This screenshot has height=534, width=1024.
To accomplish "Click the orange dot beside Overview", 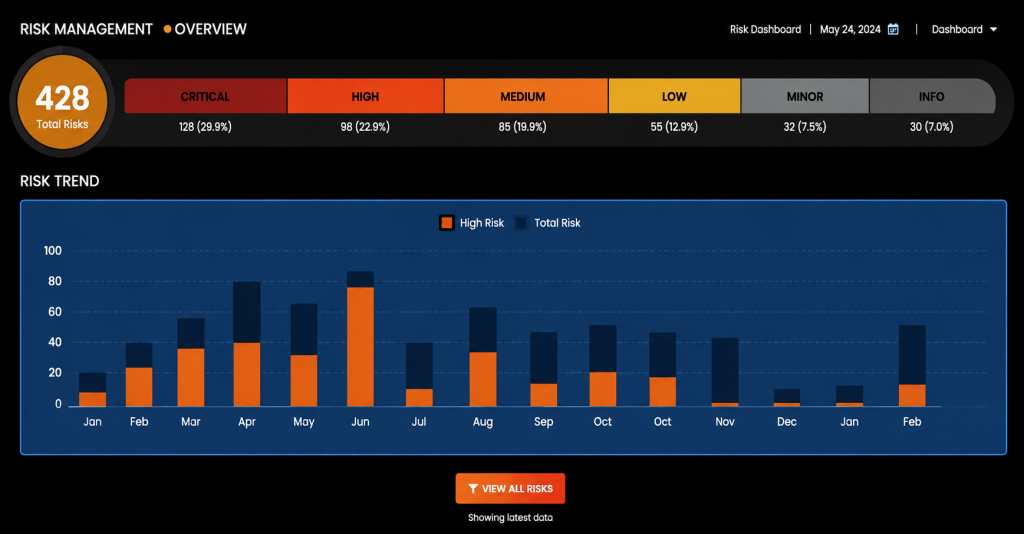I will coord(167,29).
